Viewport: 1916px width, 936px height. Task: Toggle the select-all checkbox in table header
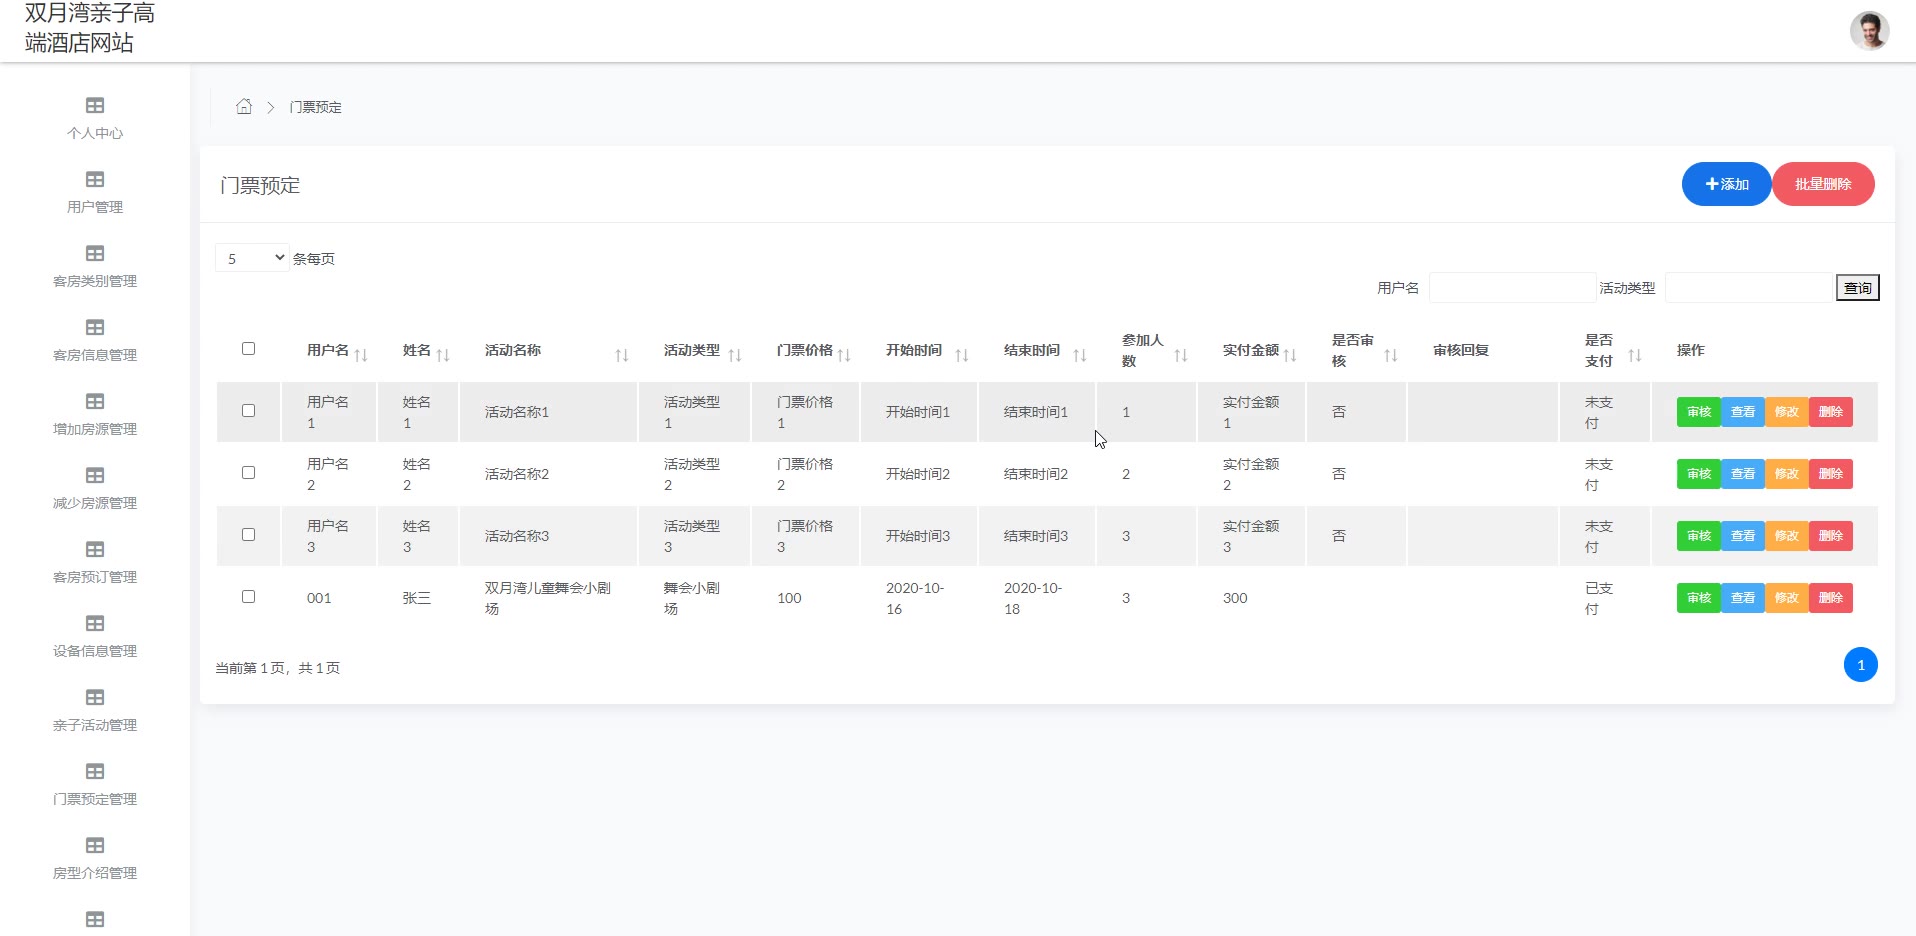pos(248,349)
